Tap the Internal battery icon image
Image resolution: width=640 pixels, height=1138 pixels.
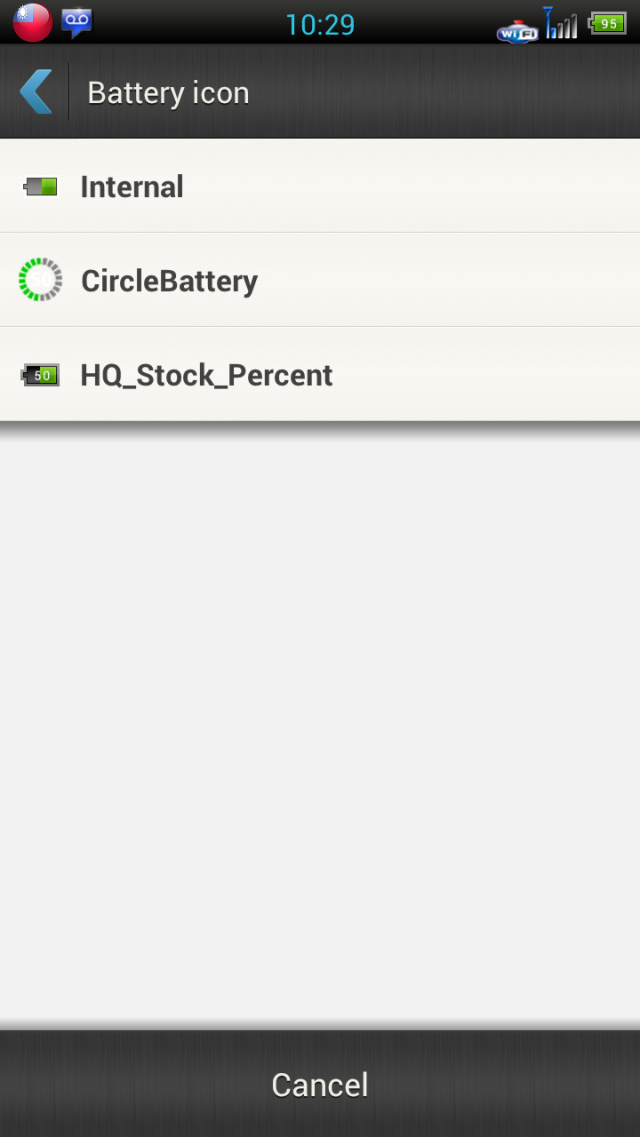40,187
